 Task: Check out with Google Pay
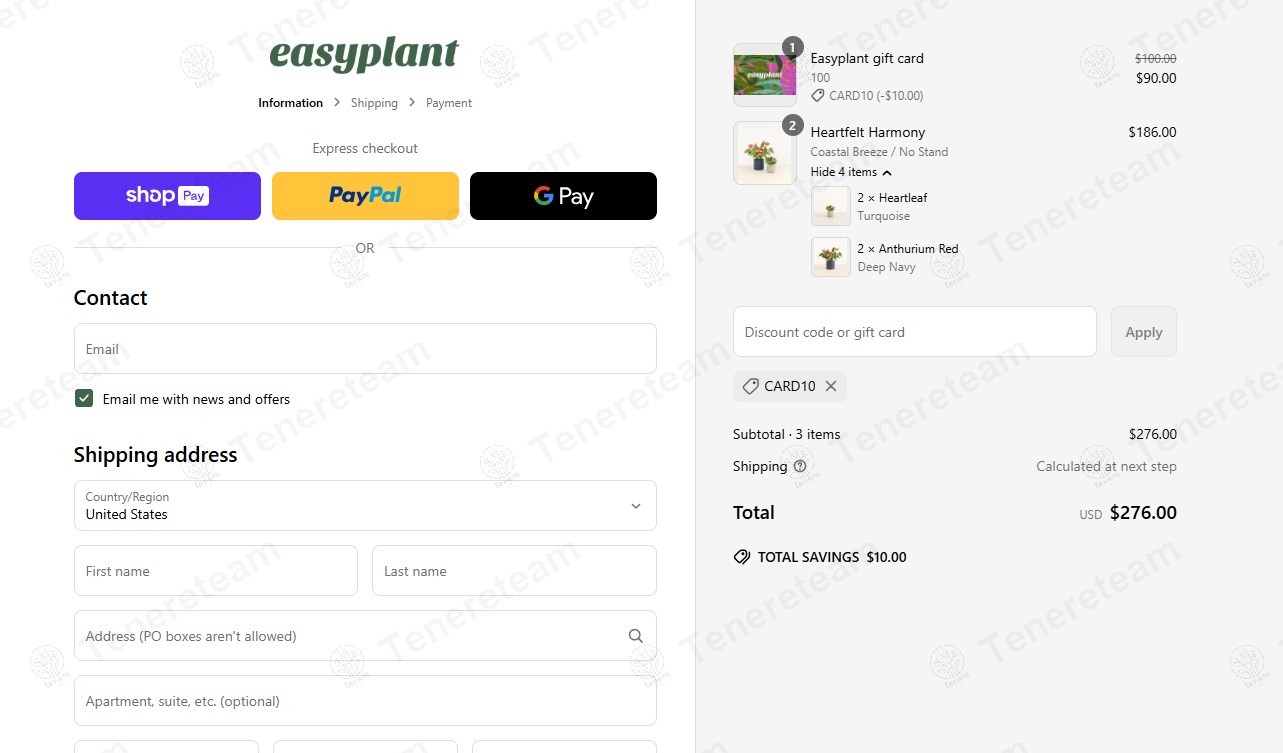pos(563,196)
